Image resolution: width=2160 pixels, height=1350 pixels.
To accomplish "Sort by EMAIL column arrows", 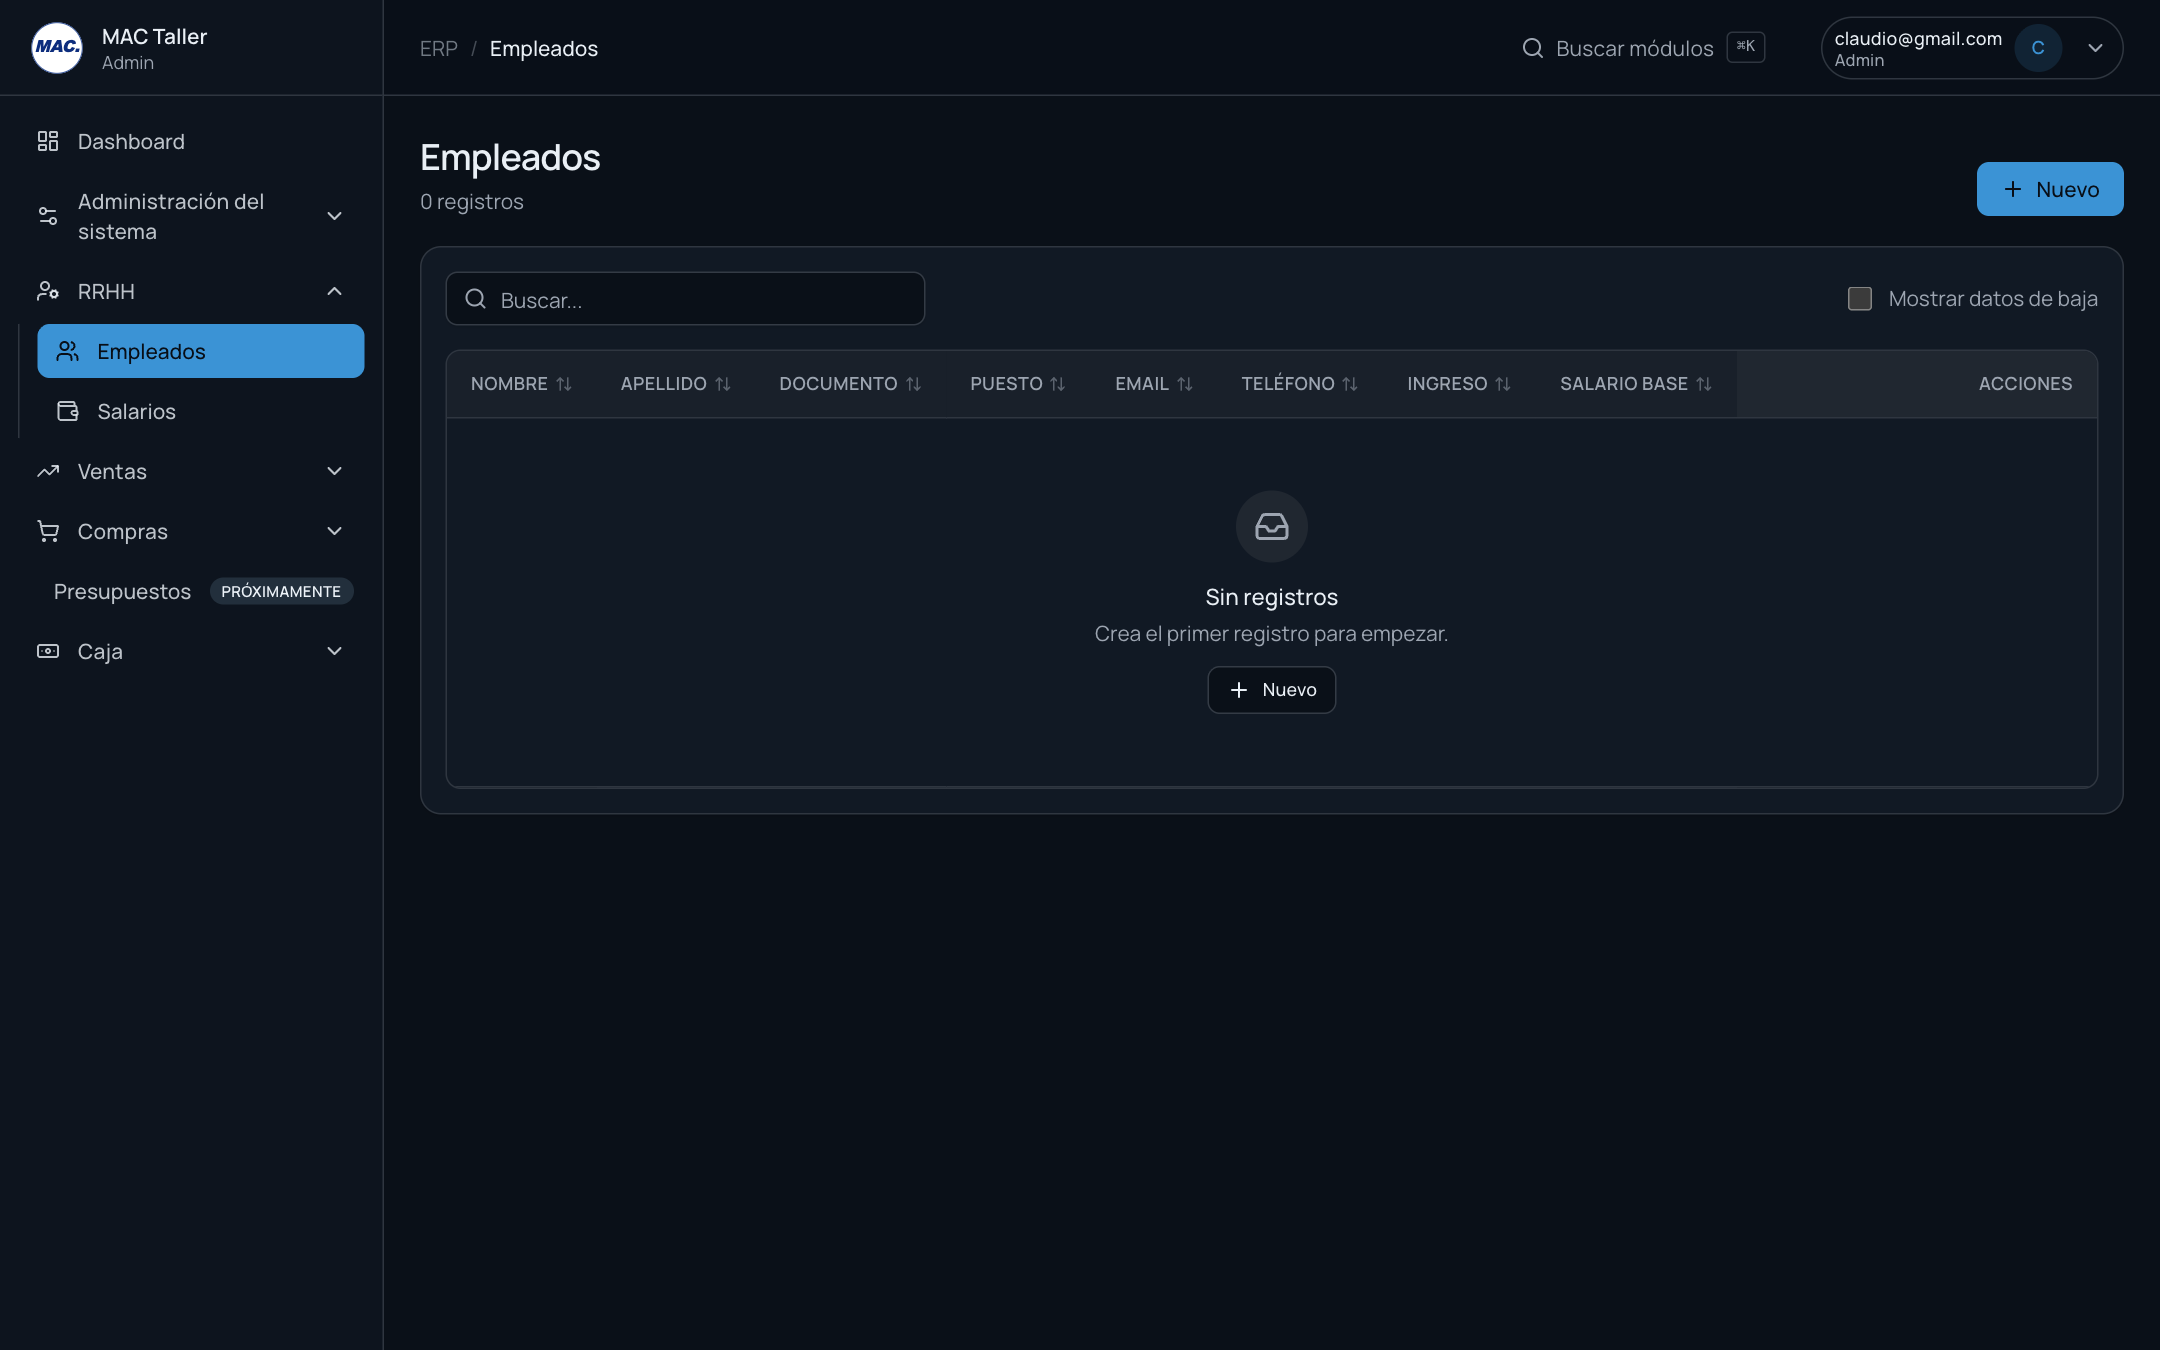I will [1185, 384].
